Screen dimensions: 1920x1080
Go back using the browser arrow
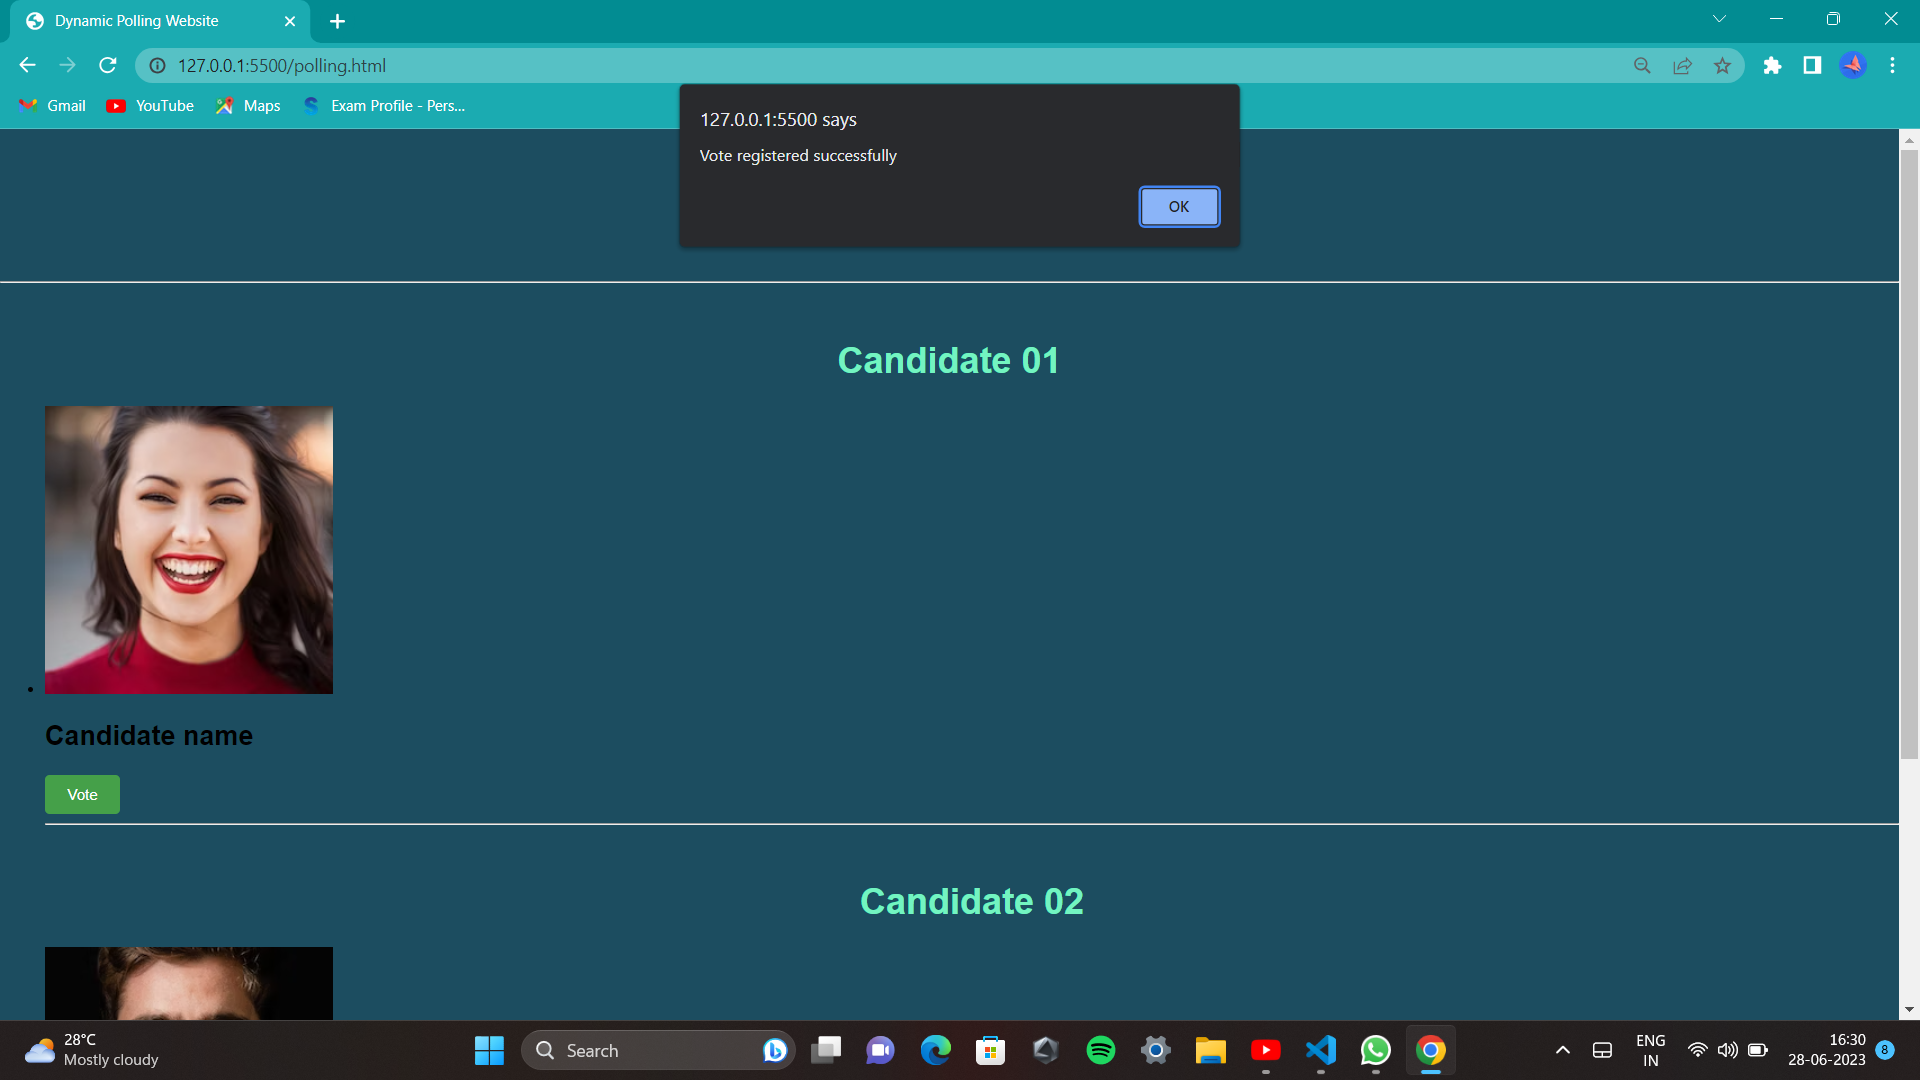(27, 65)
